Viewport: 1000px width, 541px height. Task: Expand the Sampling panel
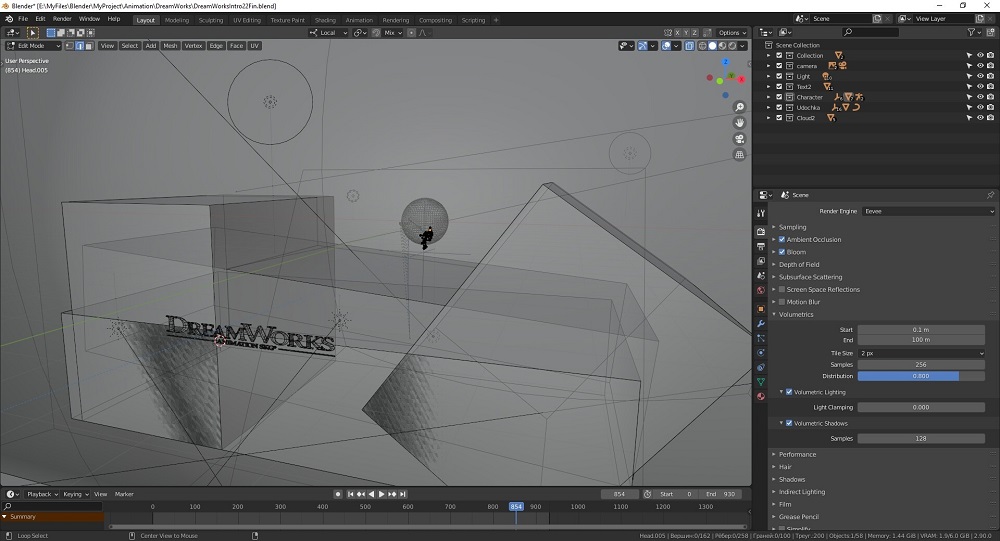click(792, 227)
